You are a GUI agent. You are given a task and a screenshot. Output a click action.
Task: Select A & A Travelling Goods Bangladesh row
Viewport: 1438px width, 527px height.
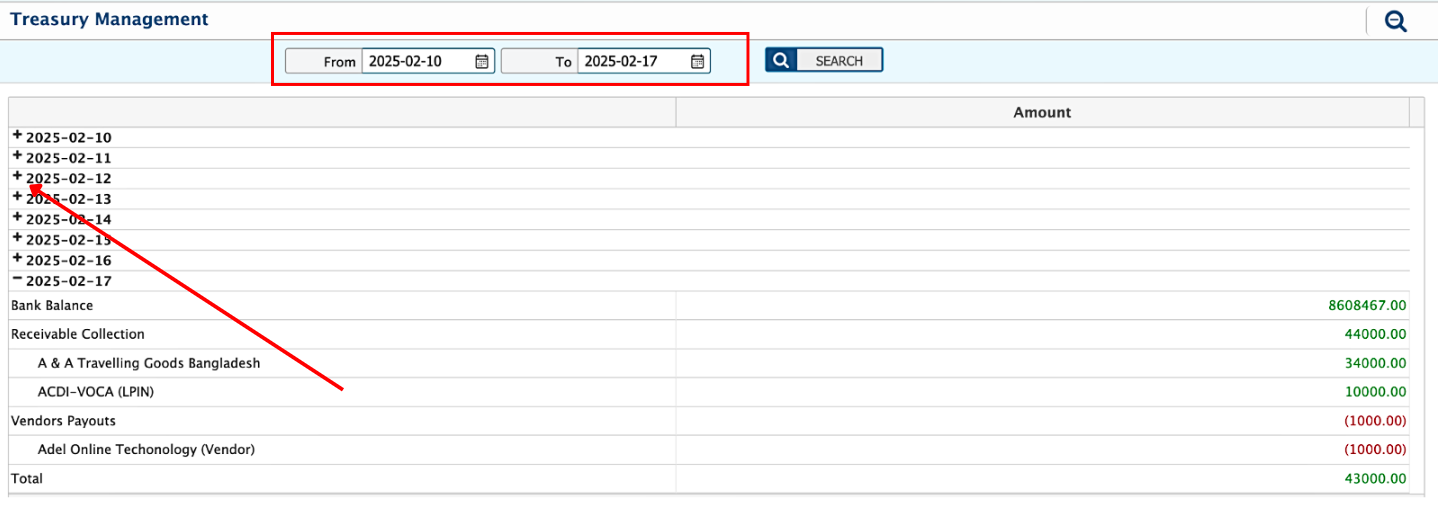148,363
